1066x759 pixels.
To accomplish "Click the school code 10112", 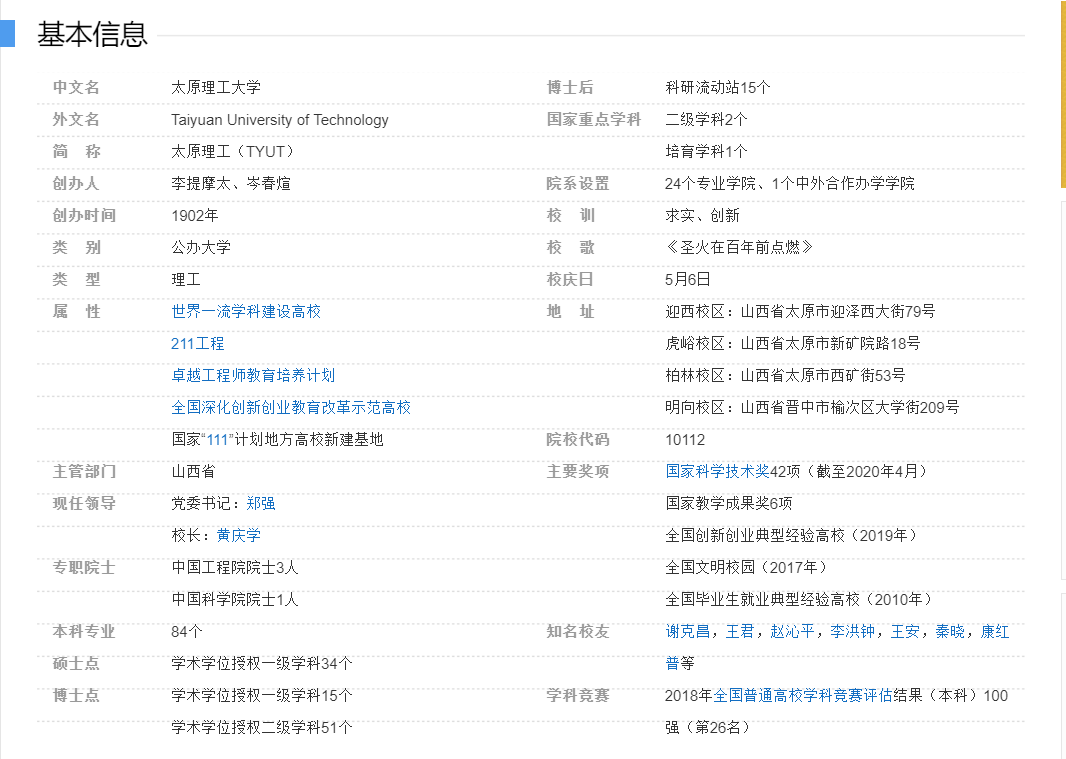I will pyautogui.click(x=685, y=440).
